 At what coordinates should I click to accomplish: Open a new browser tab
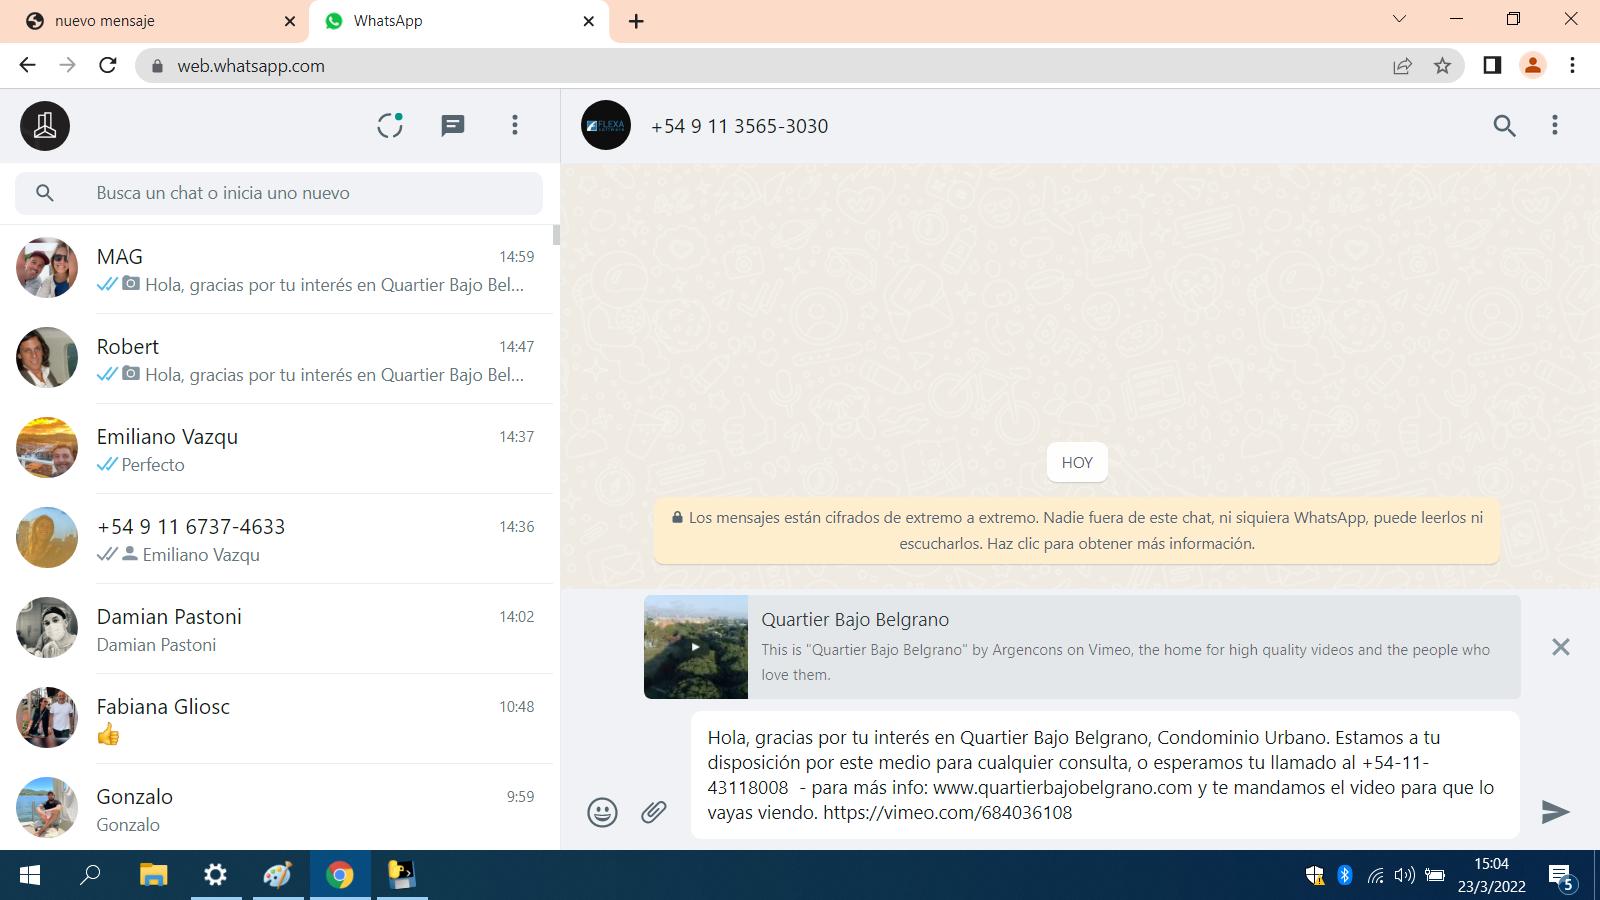pos(636,21)
